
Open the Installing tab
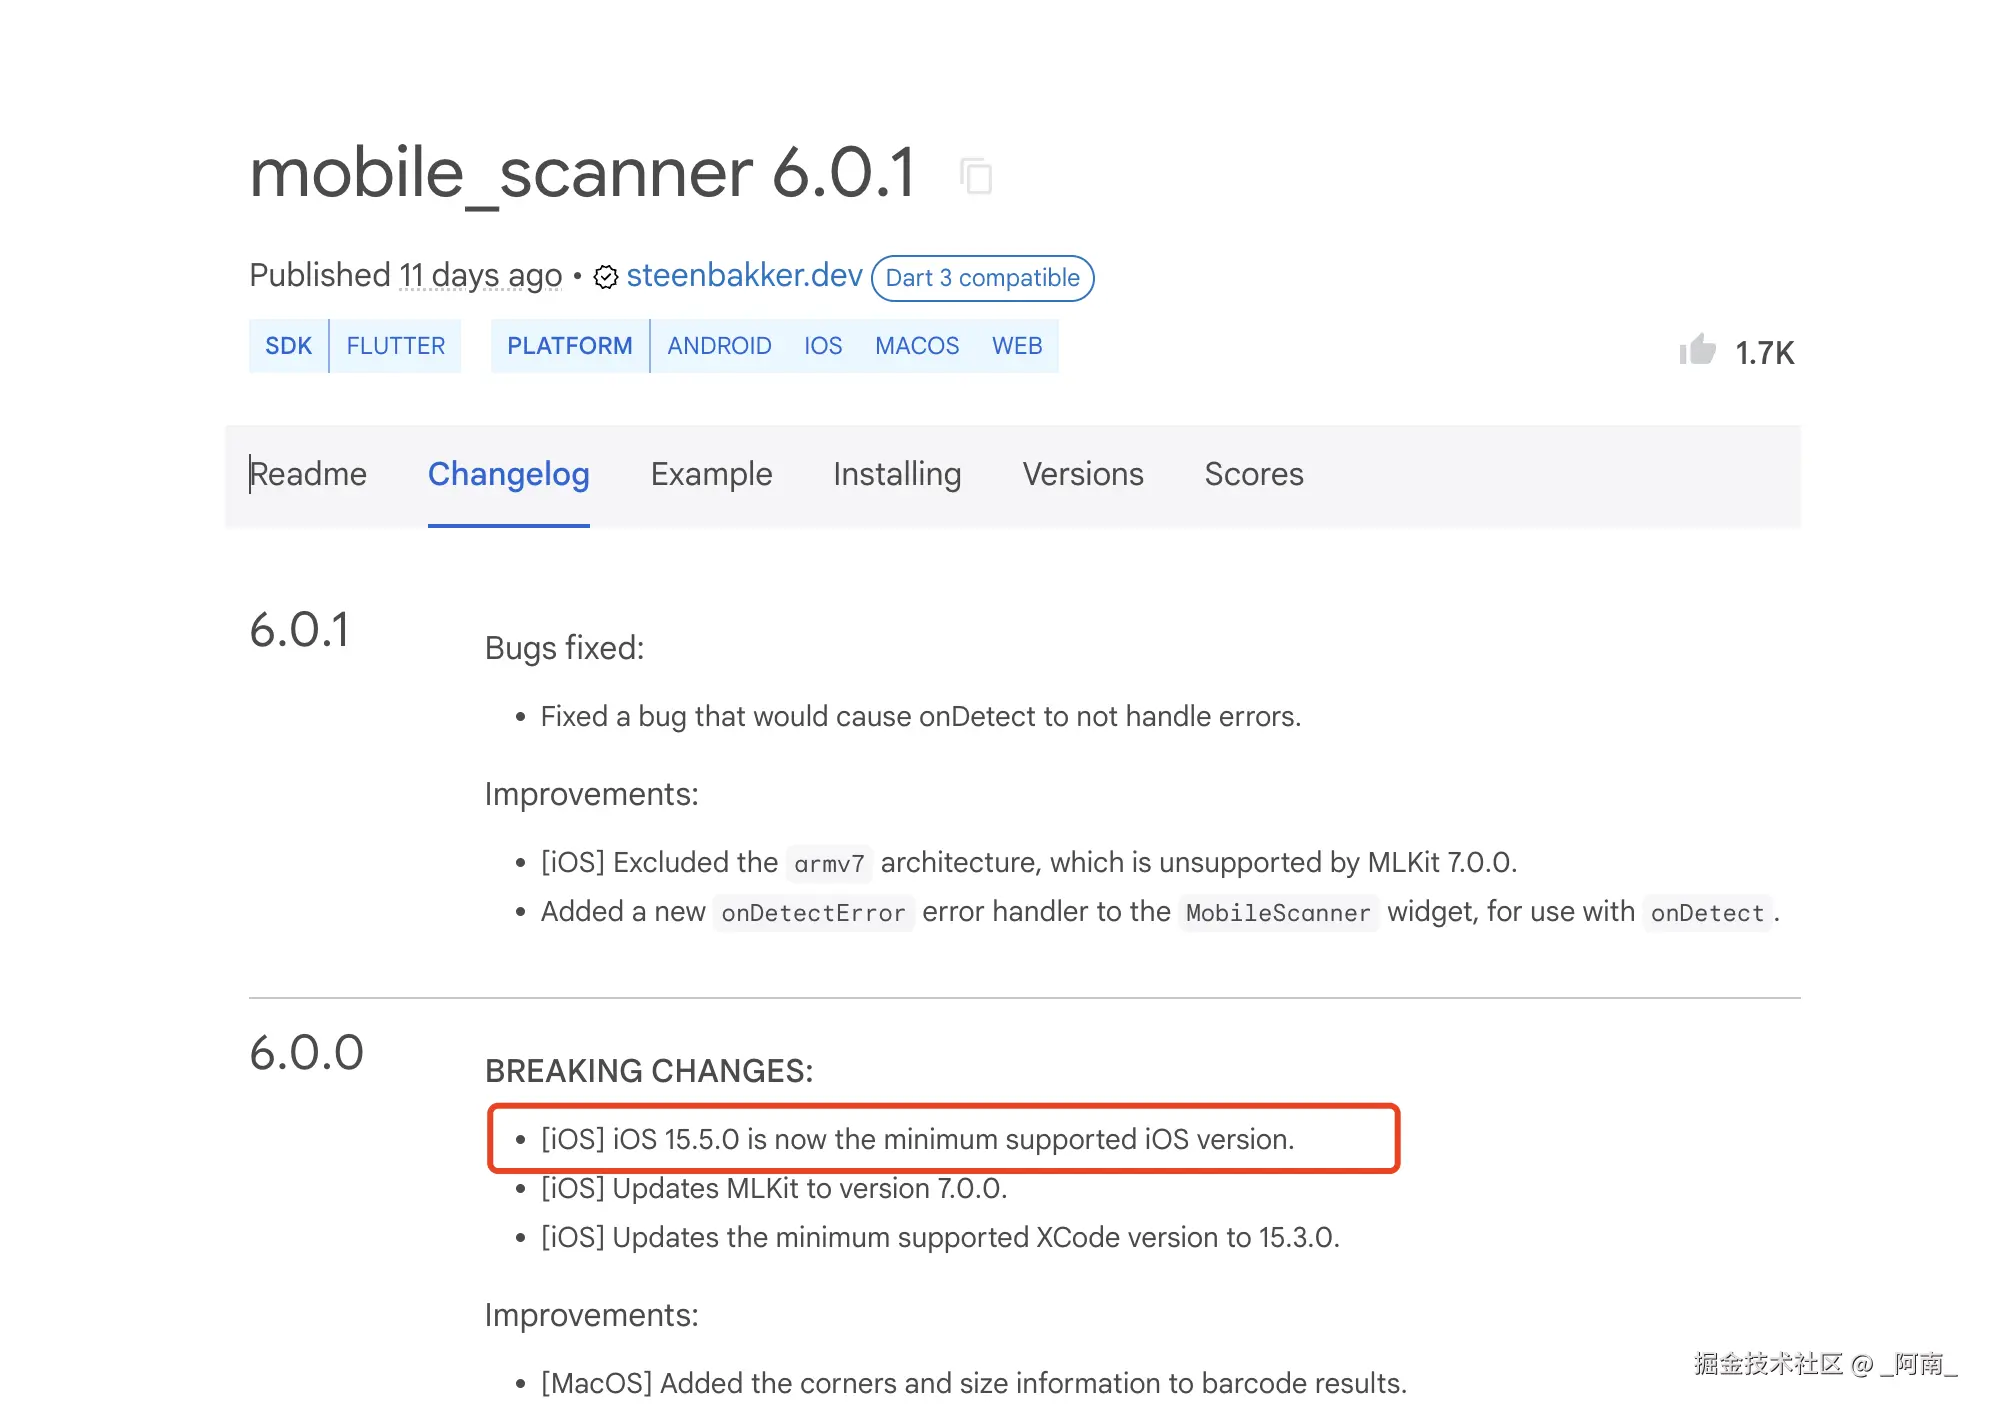897,474
